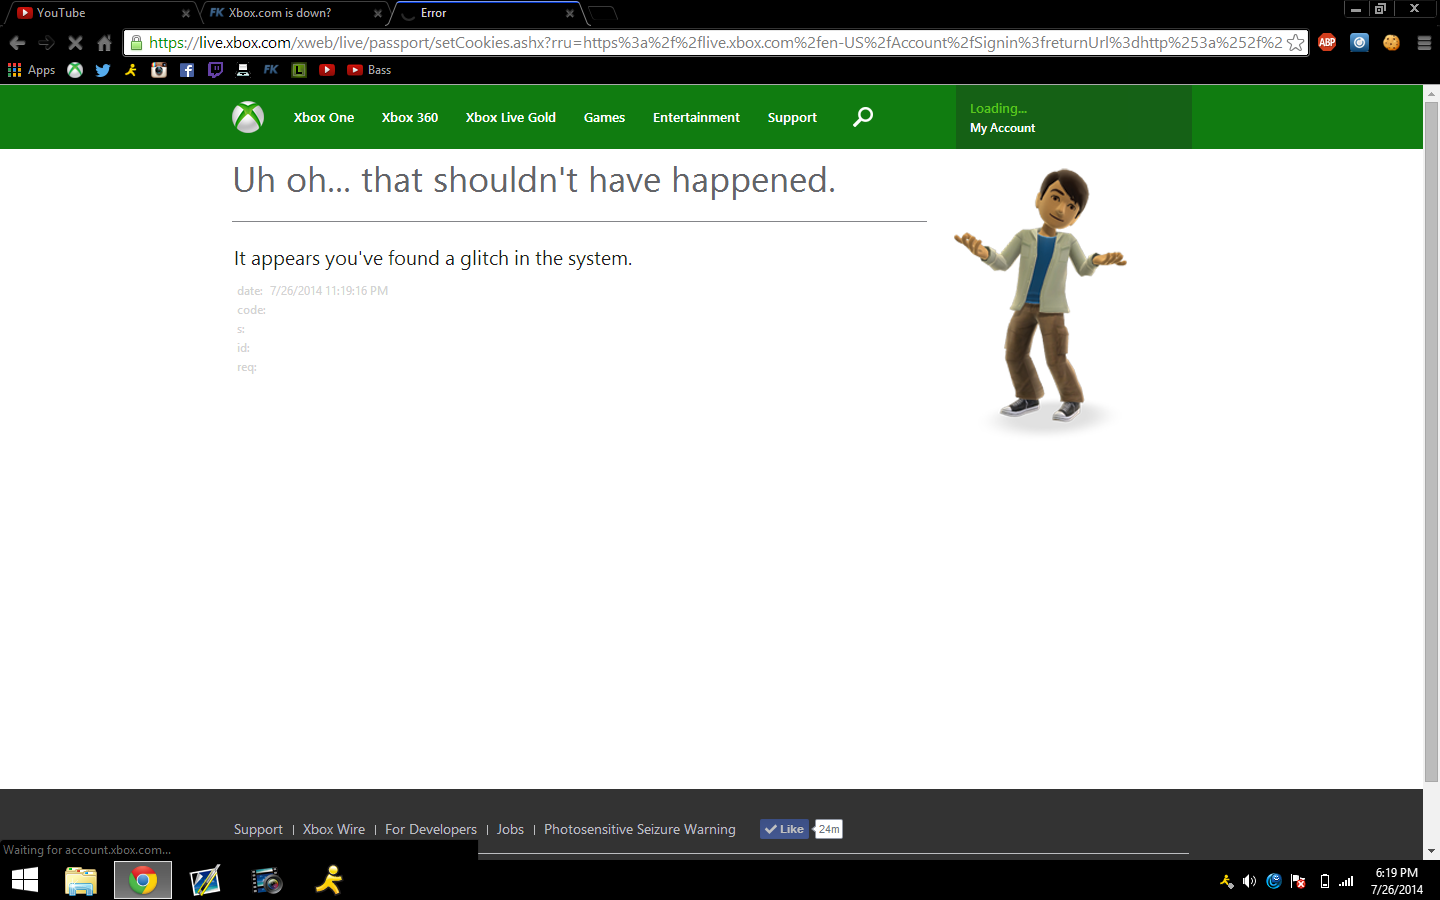This screenshot has height=900, width=1440.
Task: Open the Instagram bookmark
Action: click(159, 70)
